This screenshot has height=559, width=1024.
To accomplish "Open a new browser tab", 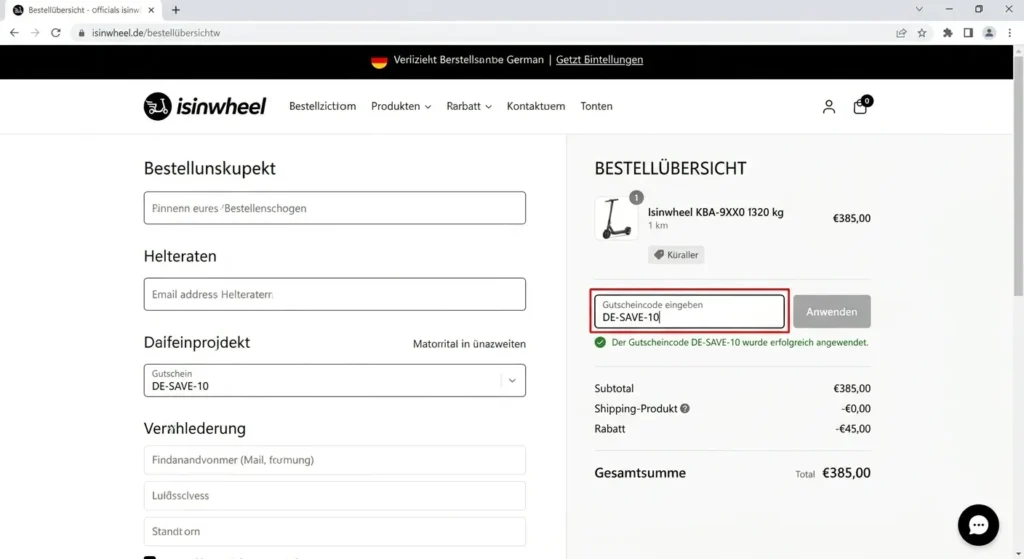I will tap(176, 10).
